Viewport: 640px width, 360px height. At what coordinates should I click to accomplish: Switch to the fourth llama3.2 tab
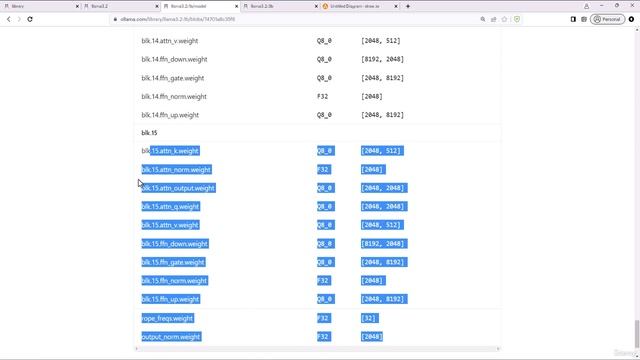tap(280, 6)
